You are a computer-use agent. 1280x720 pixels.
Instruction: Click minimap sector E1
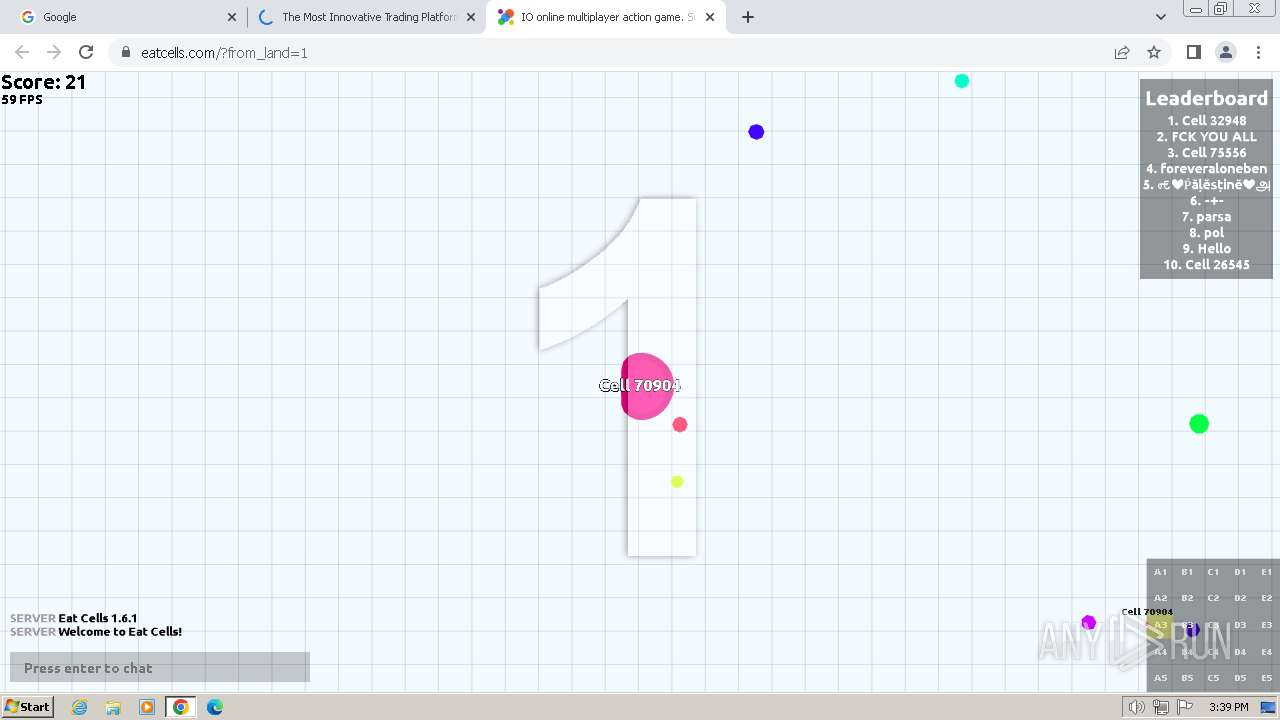(x=1266, y=572)
